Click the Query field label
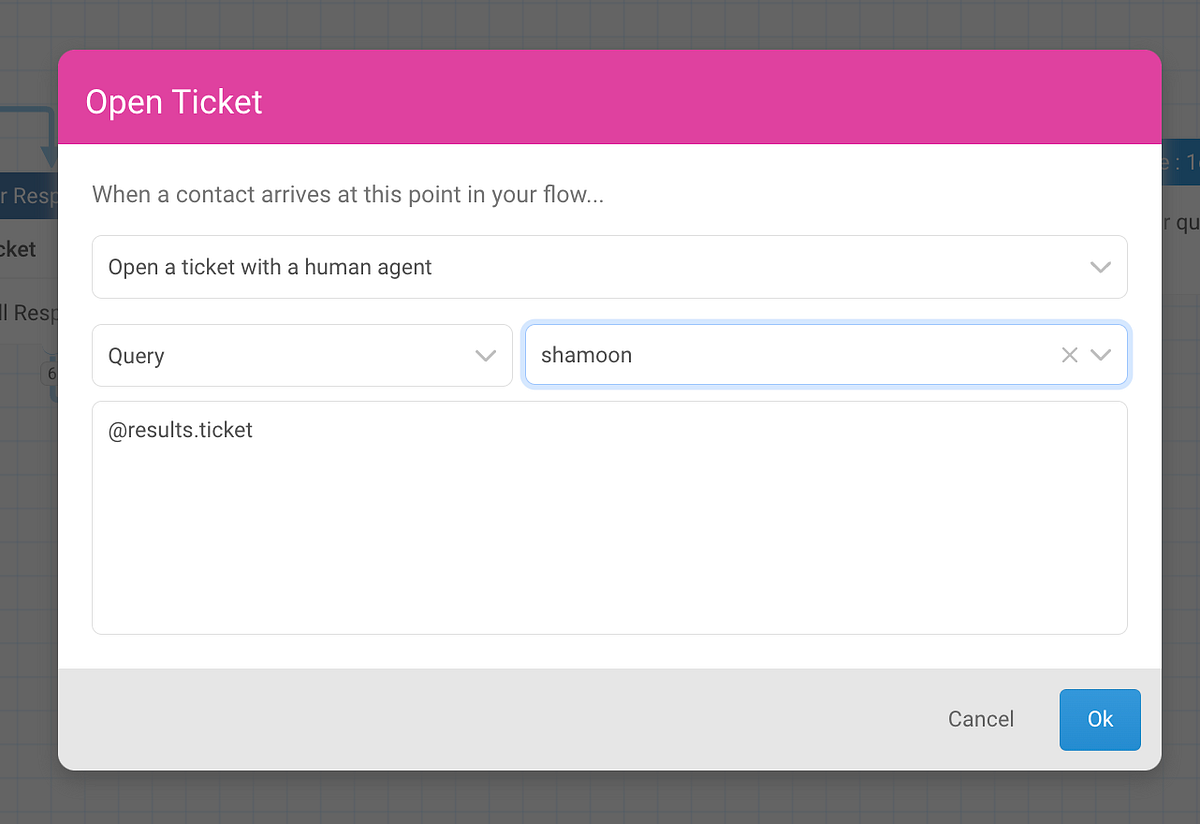This screenshot has width=1200, height=824. 136,355
